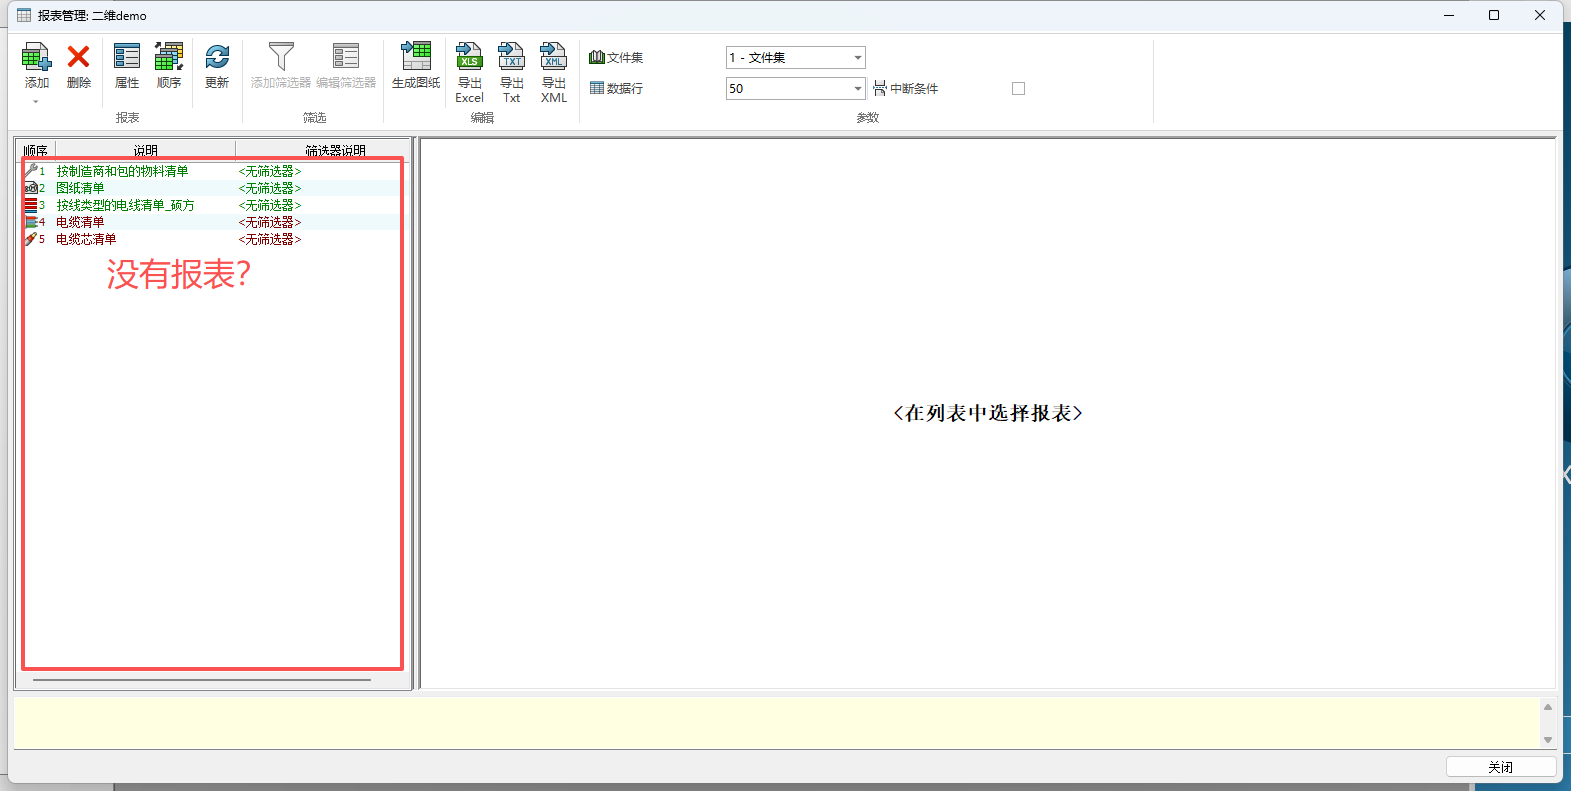Export report with 导出 Txt

[511, 72]
